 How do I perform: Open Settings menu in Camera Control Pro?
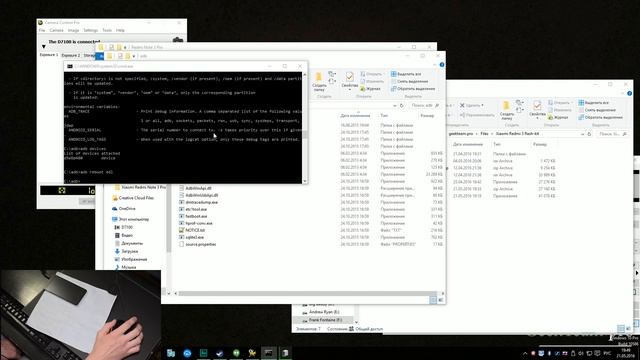[x=91, y=30]
